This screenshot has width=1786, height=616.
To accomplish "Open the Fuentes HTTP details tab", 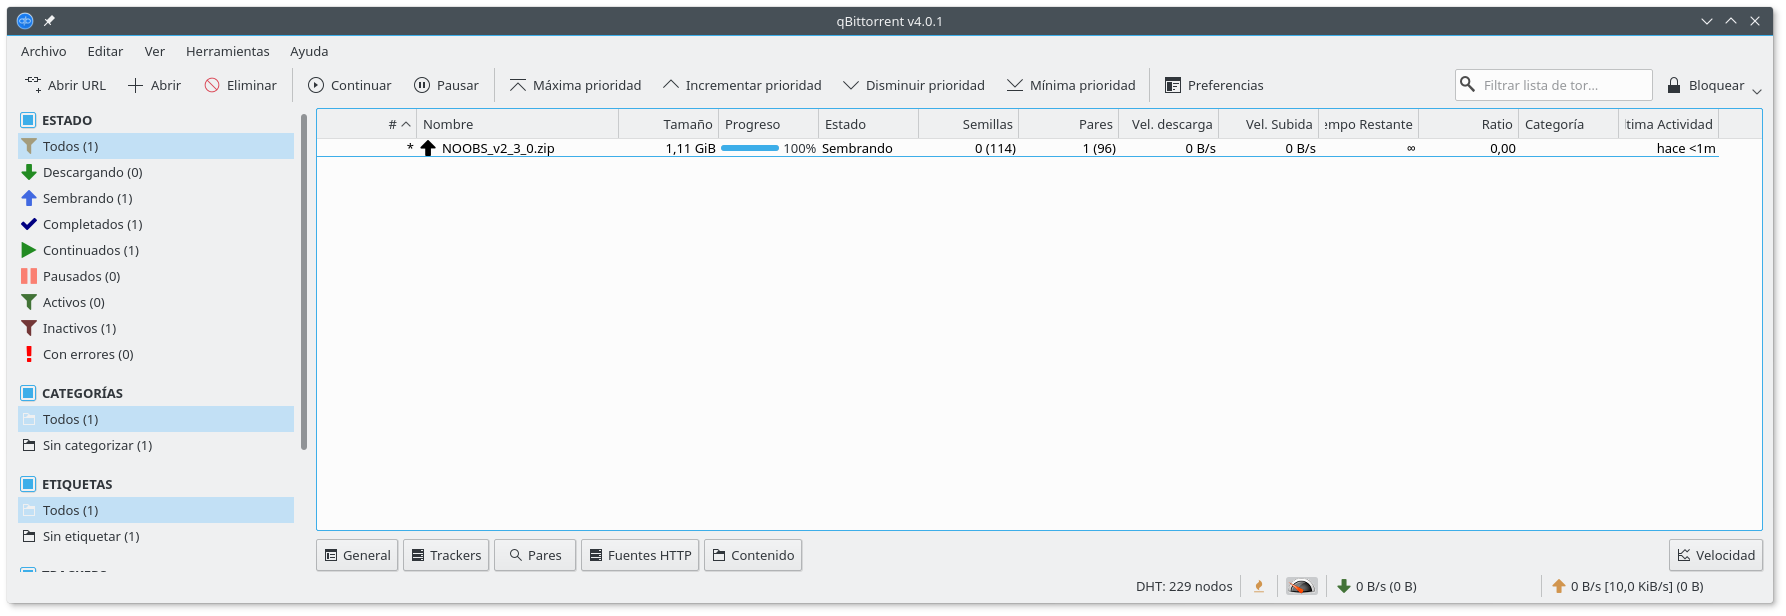I will click(x=640, y=555).
